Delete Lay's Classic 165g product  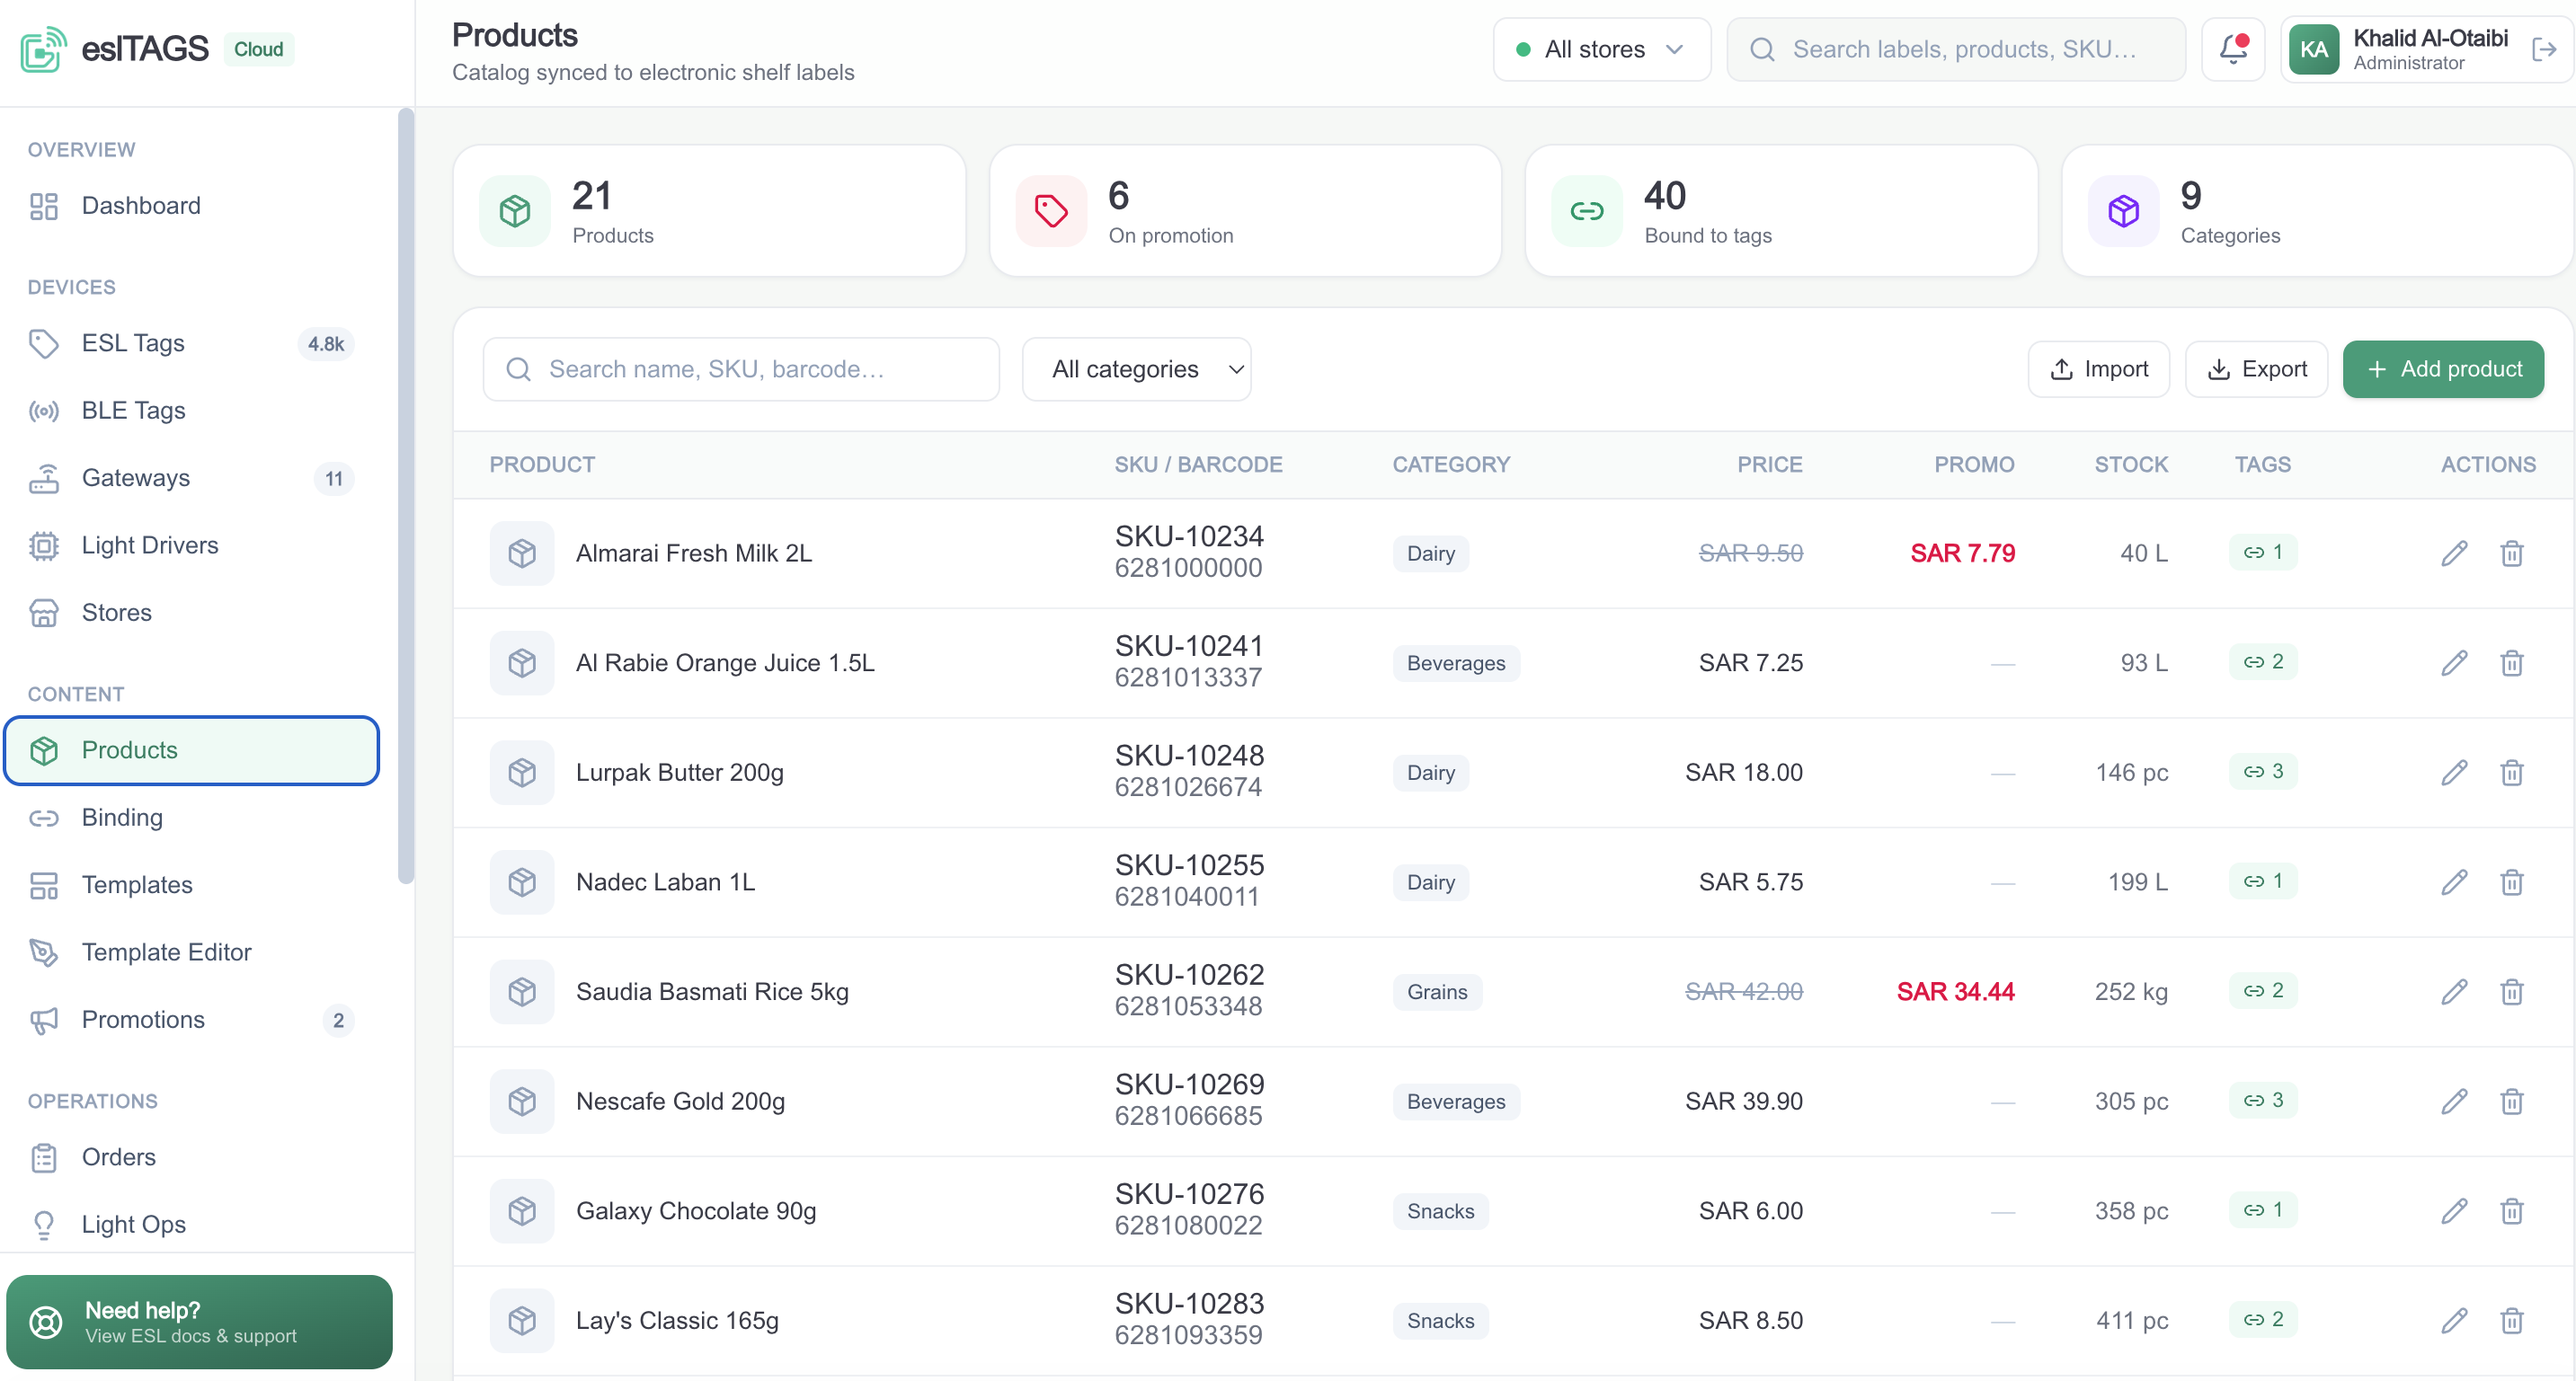pyautogui.click(x=2512, y=1321)
